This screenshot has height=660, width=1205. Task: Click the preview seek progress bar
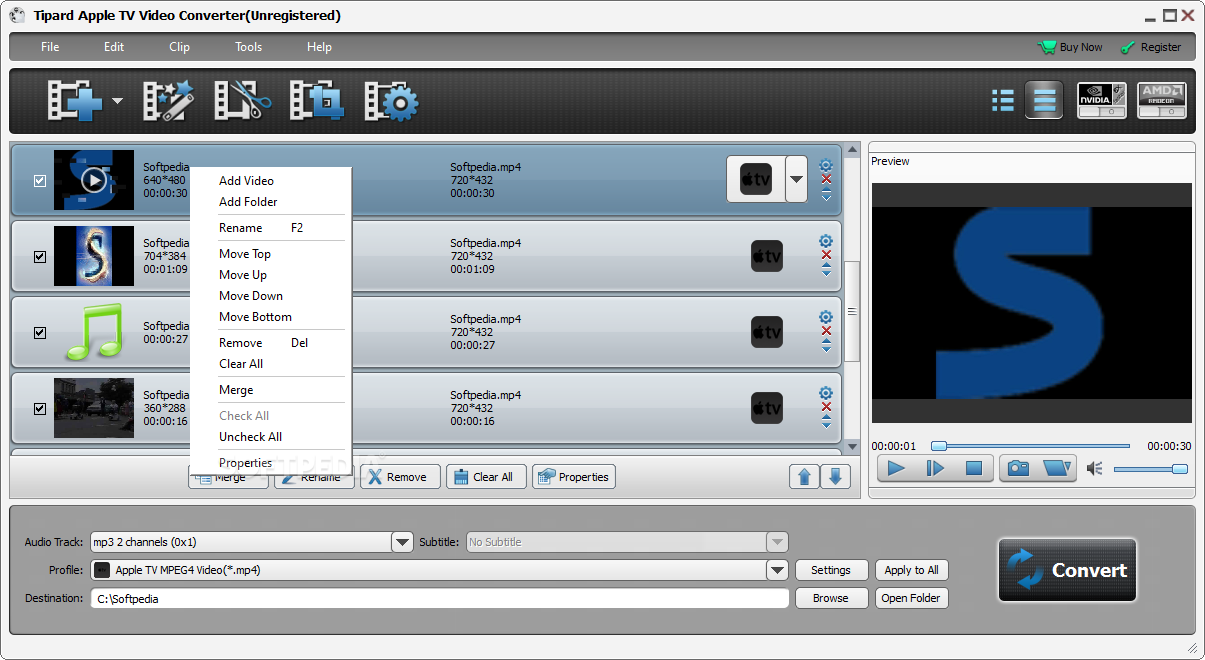(x=1031, y=446)
